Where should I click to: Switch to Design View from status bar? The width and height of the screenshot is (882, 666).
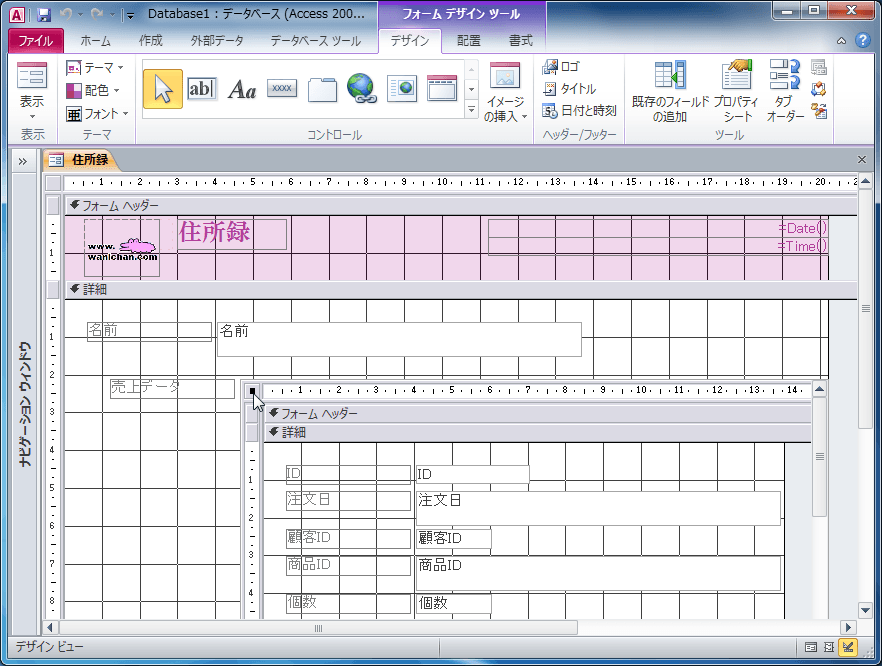click(x=848, y=647)
